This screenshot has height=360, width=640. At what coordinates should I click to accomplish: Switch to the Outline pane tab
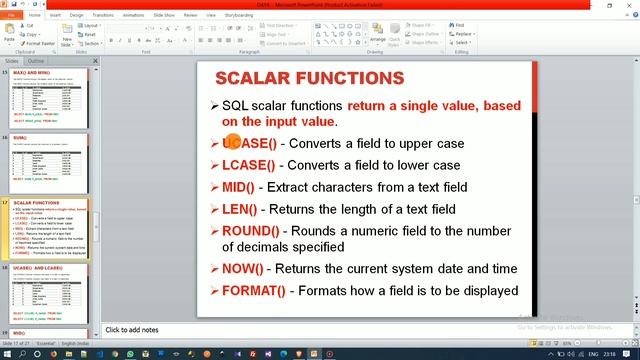tap(36, 61)
